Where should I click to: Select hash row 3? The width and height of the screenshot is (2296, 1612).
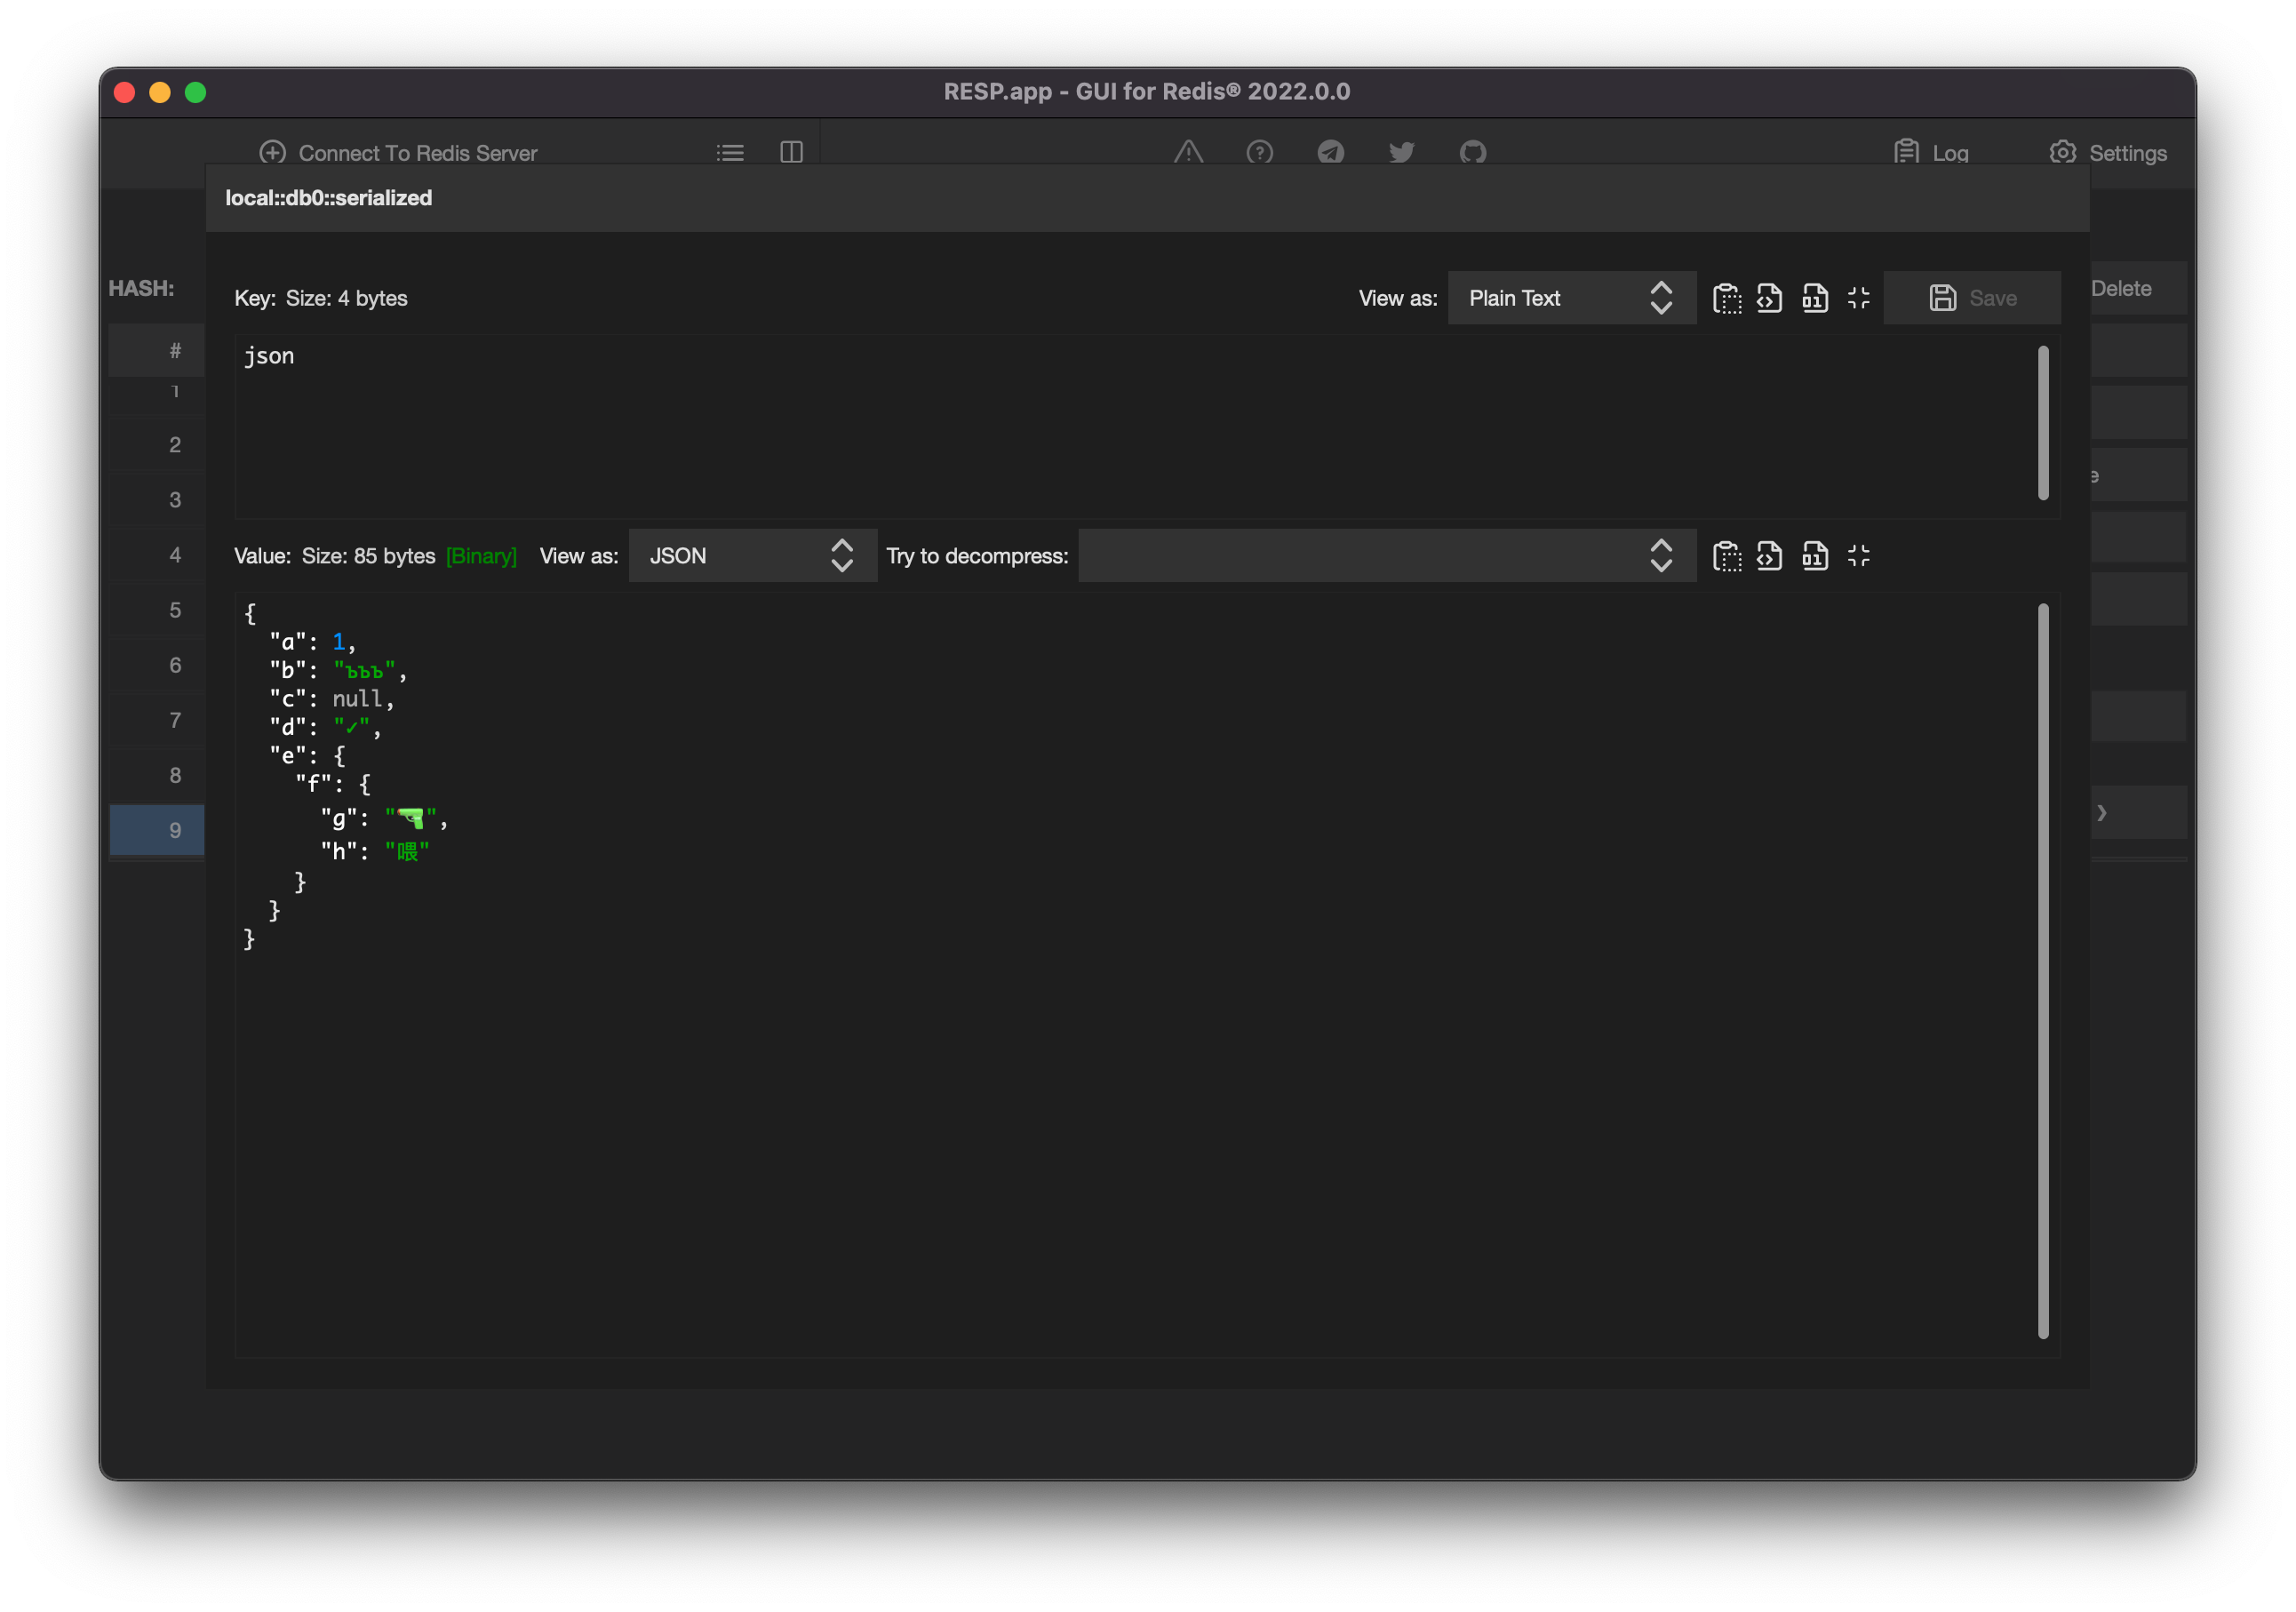[156, 500]
